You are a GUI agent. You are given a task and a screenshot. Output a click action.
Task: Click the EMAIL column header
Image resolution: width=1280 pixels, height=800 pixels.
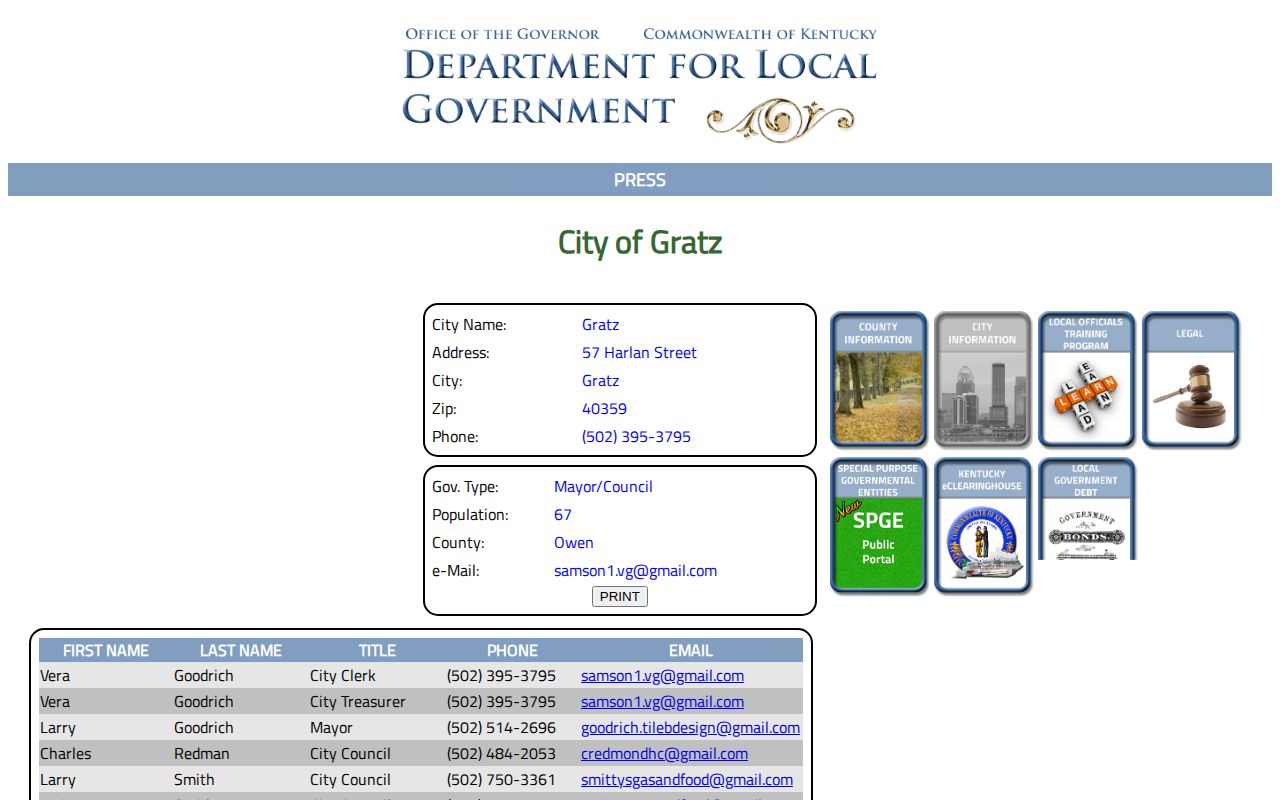(x=691, y=650)
